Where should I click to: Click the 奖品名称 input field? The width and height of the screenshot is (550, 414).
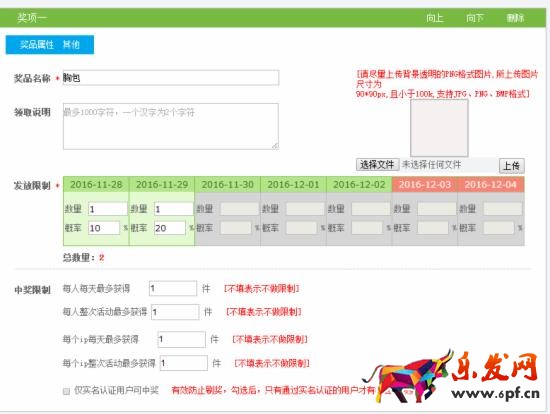(x=171, y=78)
